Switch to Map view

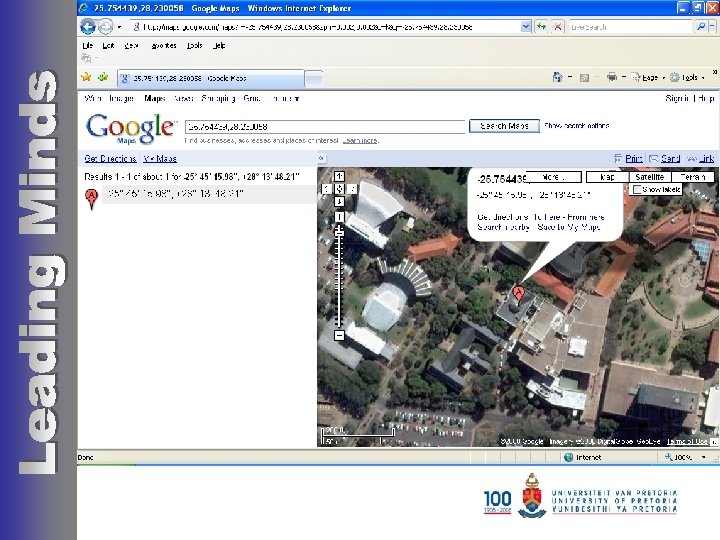[607, 177]
